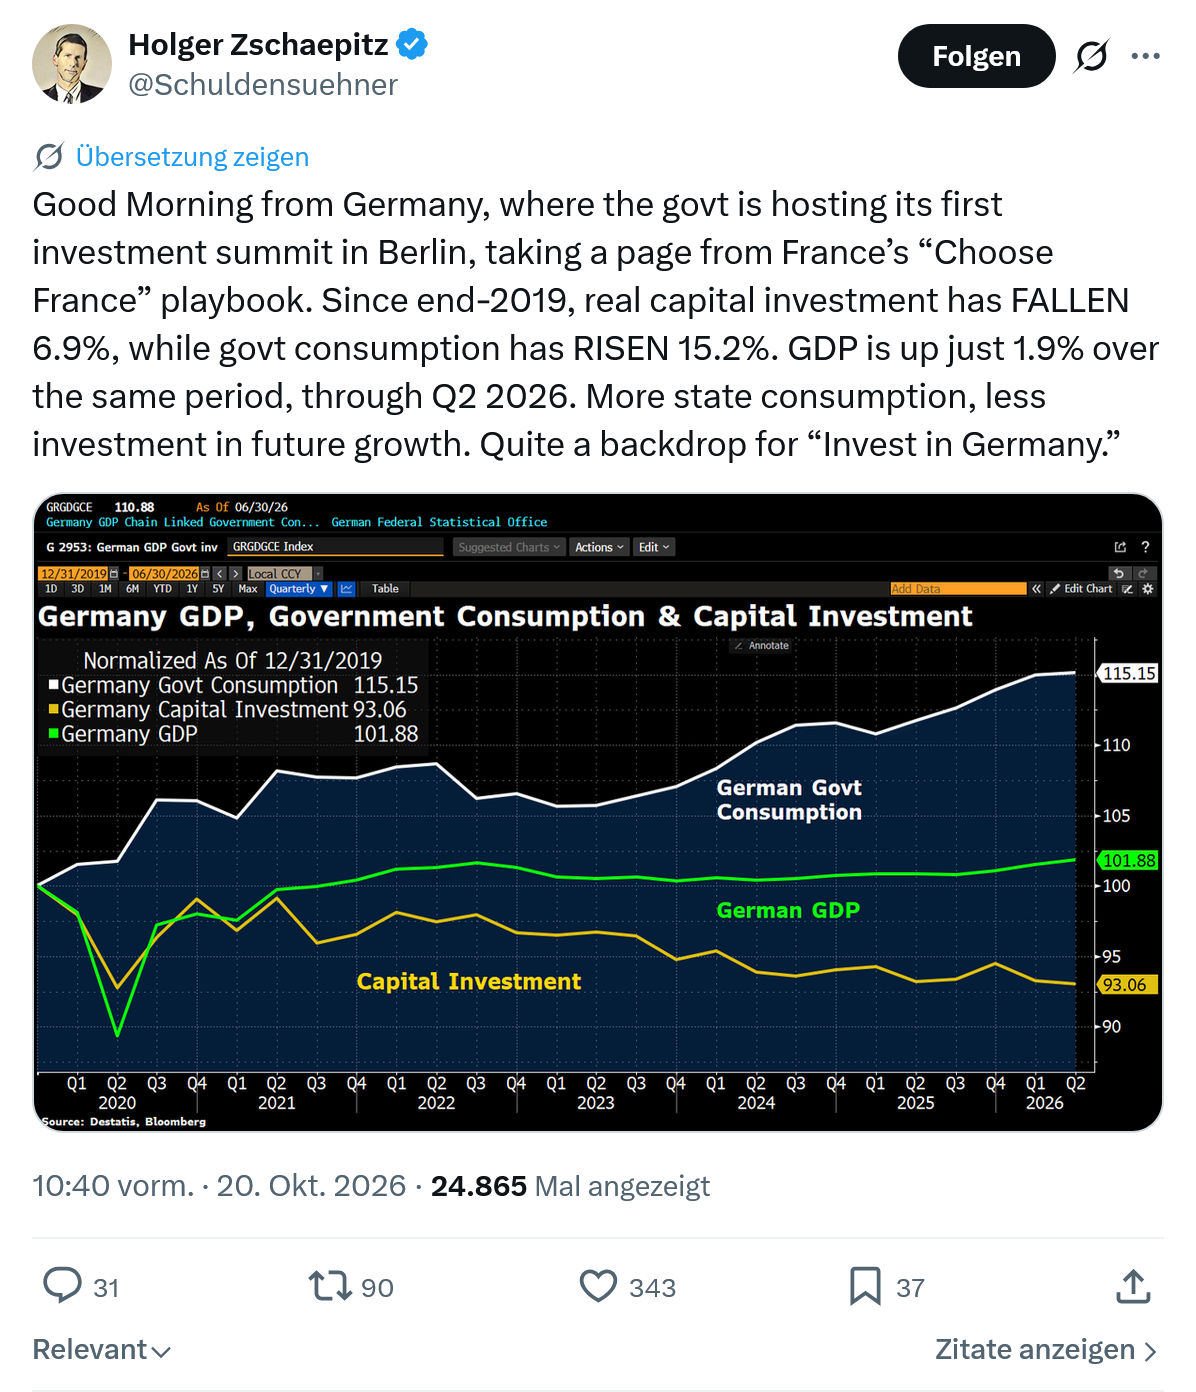Click the Folgen follow button
Viewport: 1196px width, 1392px height.
pyautogui.click(x=976, y=56)
